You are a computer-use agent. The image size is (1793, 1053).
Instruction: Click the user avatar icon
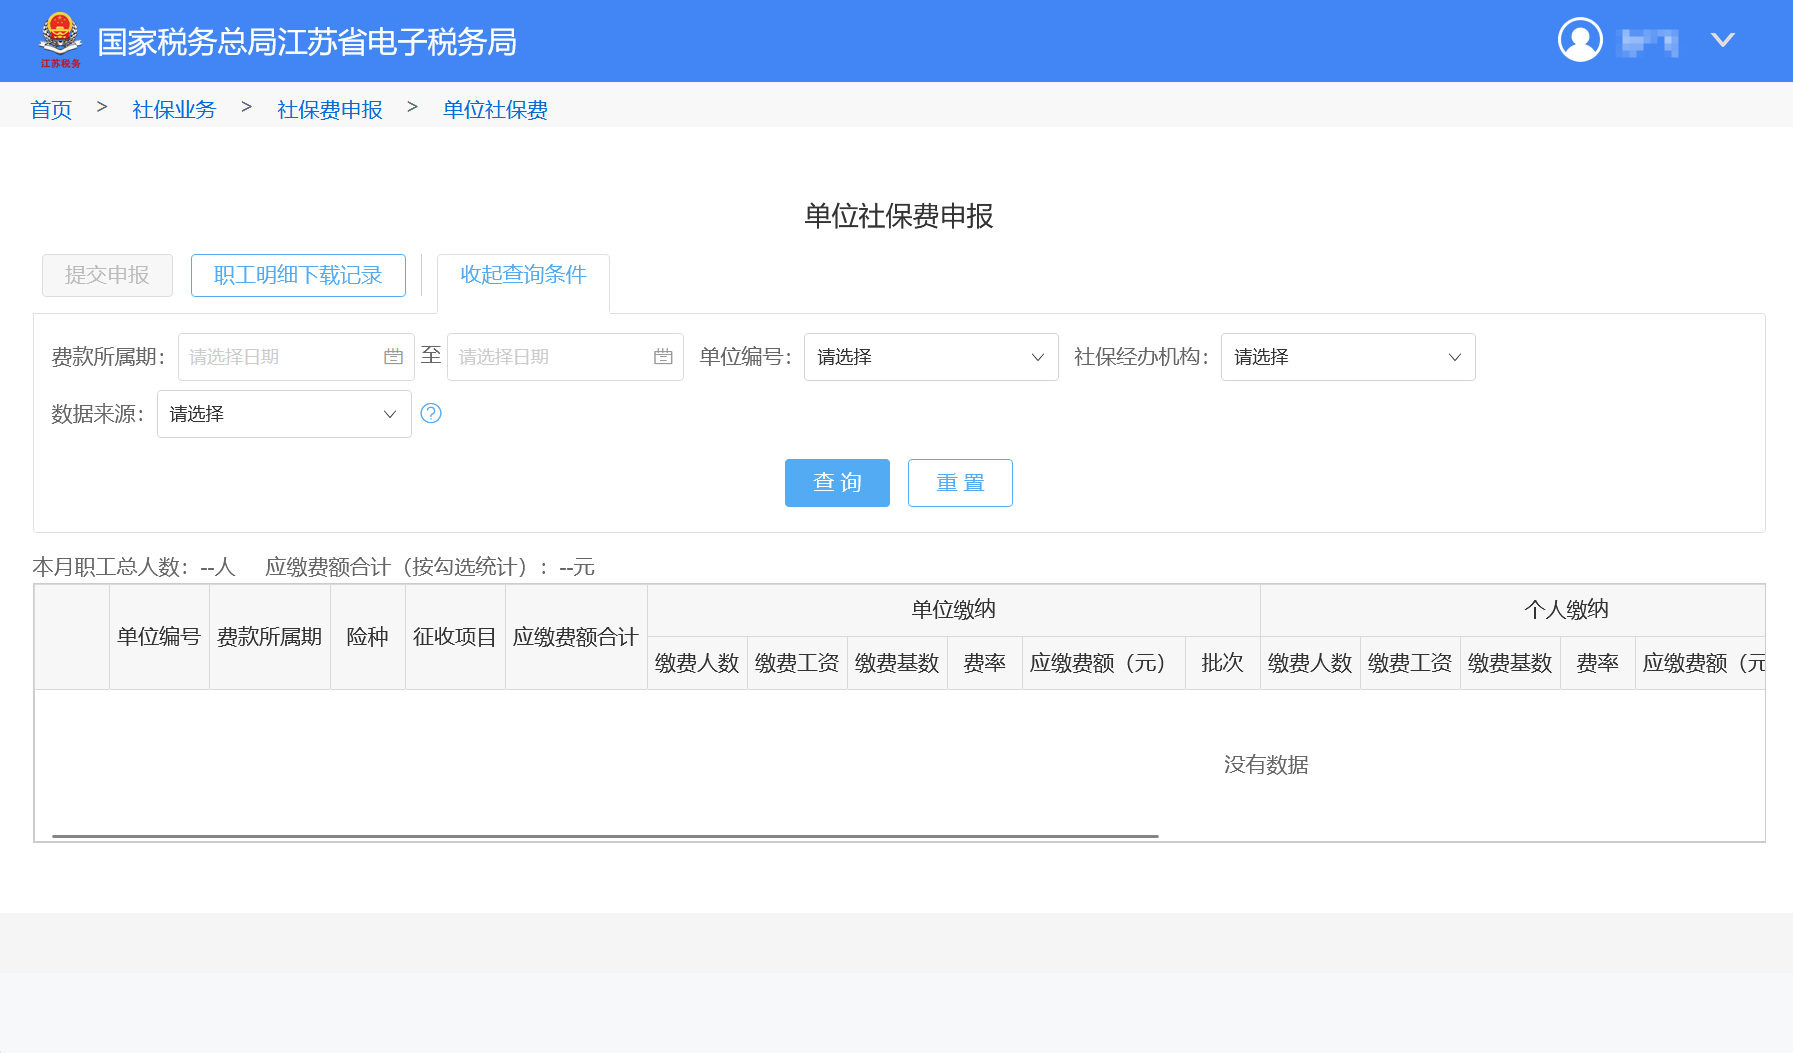(1580, 40)
